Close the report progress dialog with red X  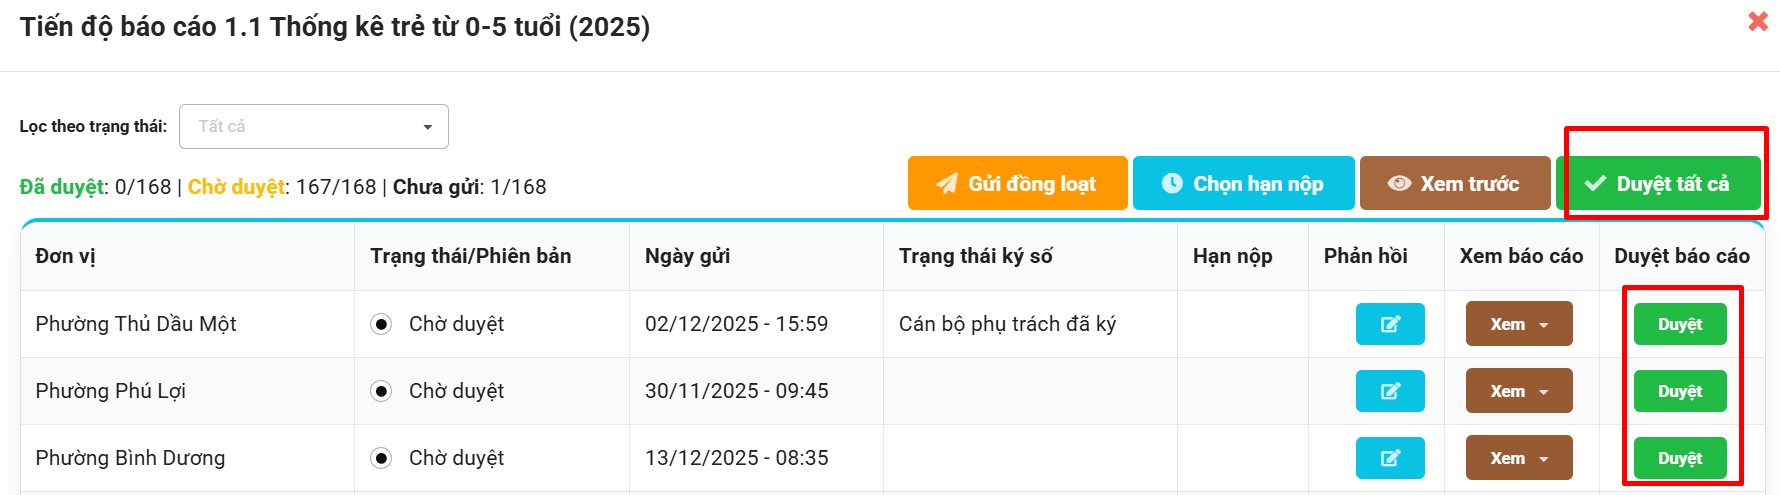[1757, 21]
